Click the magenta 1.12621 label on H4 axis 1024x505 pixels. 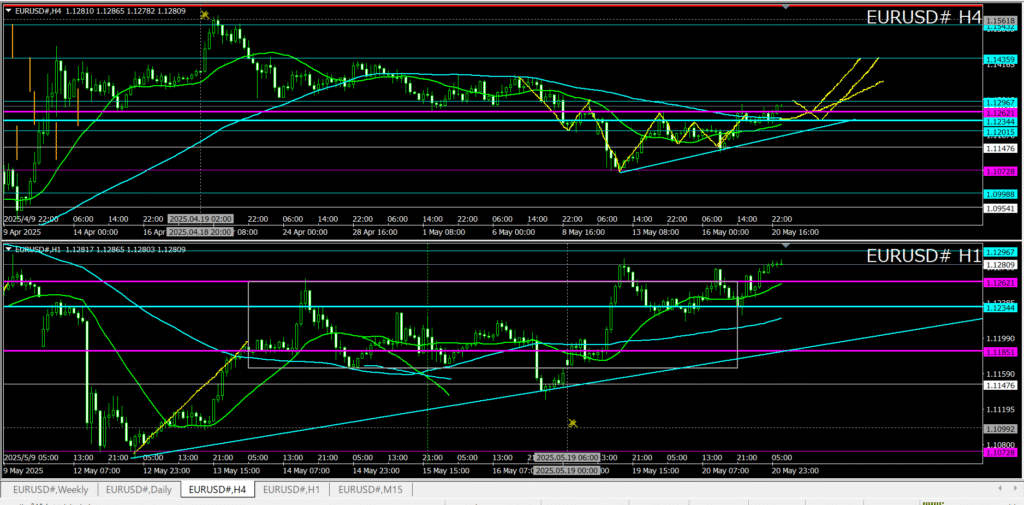tap(999, 112)
